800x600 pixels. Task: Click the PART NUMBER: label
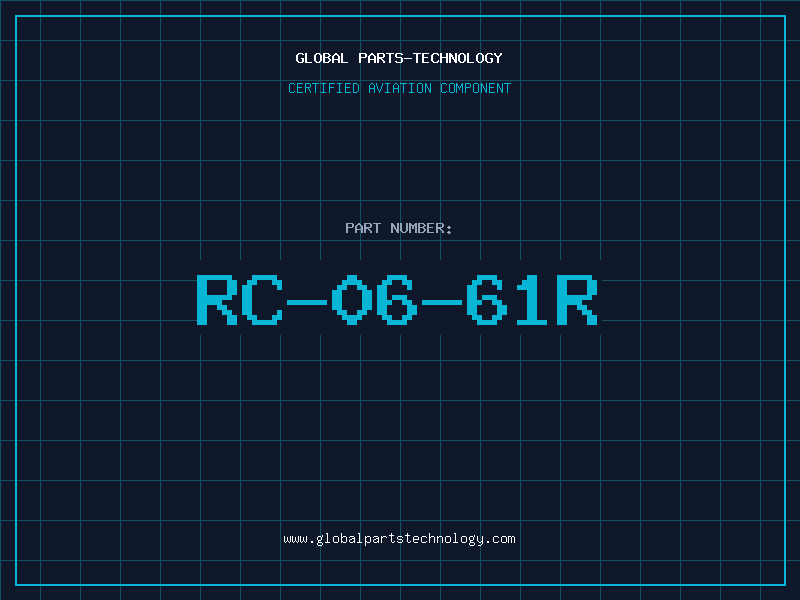pyautogui.click(x=399, y=228)
